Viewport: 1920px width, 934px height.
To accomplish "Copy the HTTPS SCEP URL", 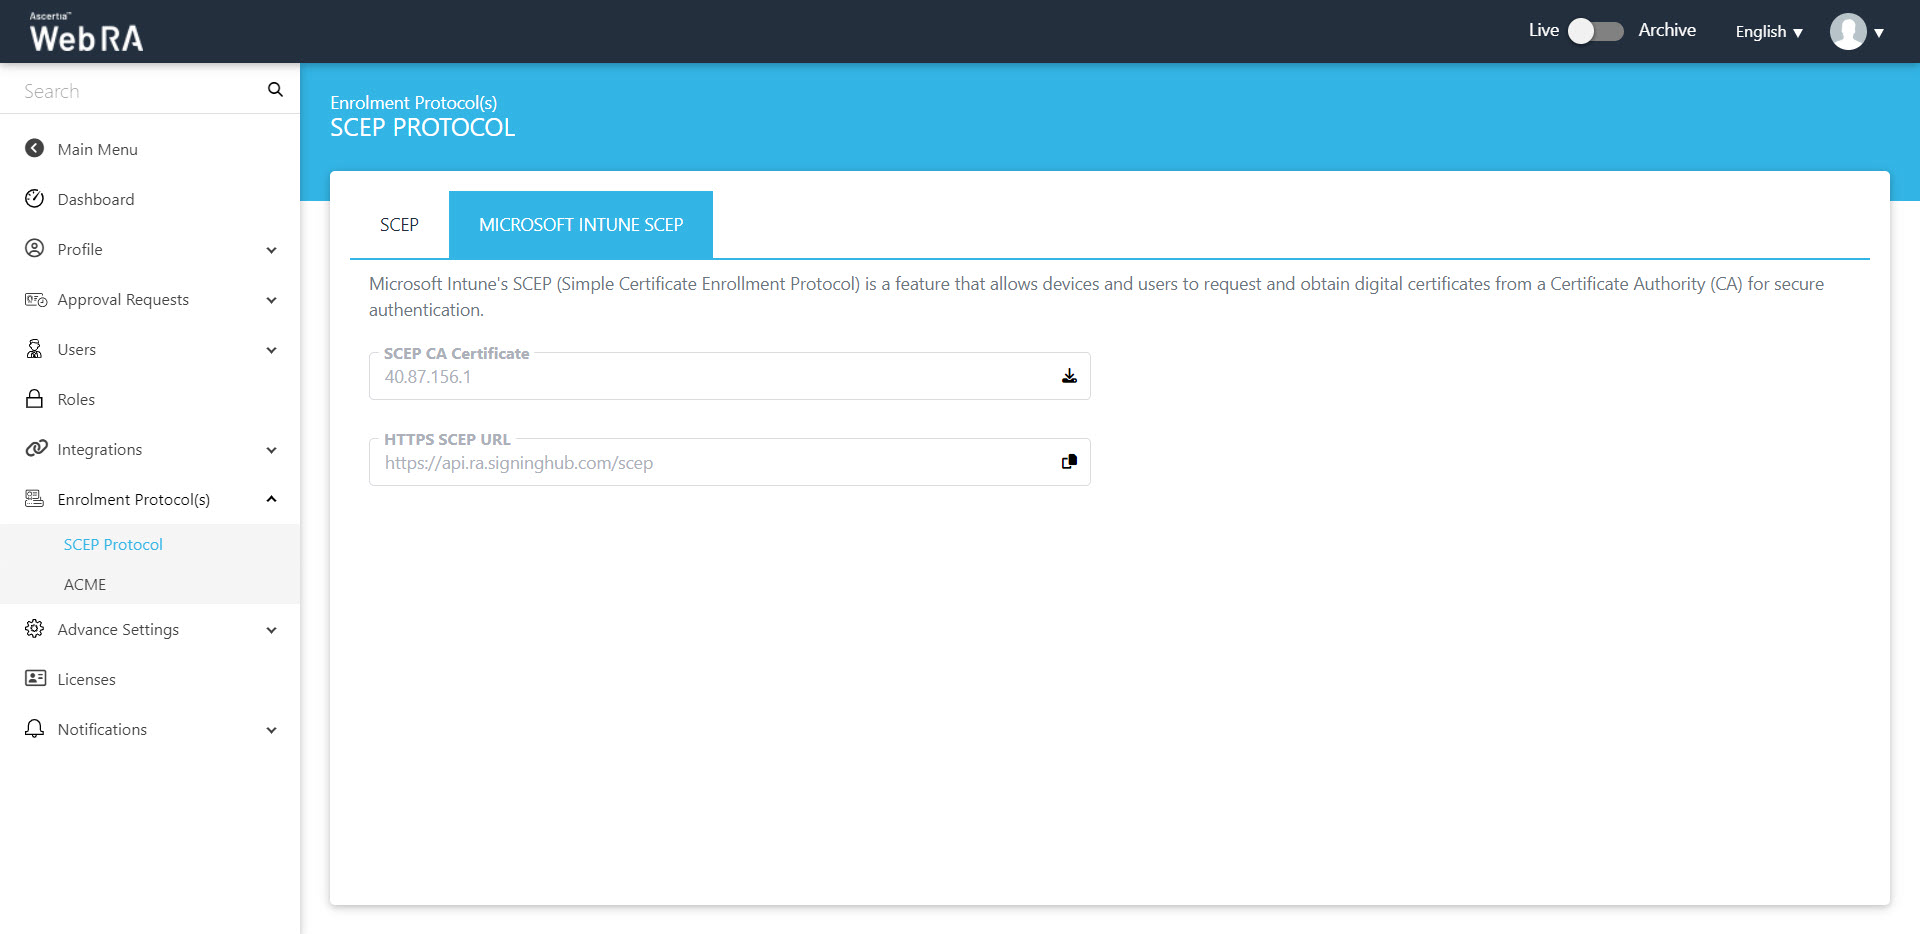I will (1069, 462).
